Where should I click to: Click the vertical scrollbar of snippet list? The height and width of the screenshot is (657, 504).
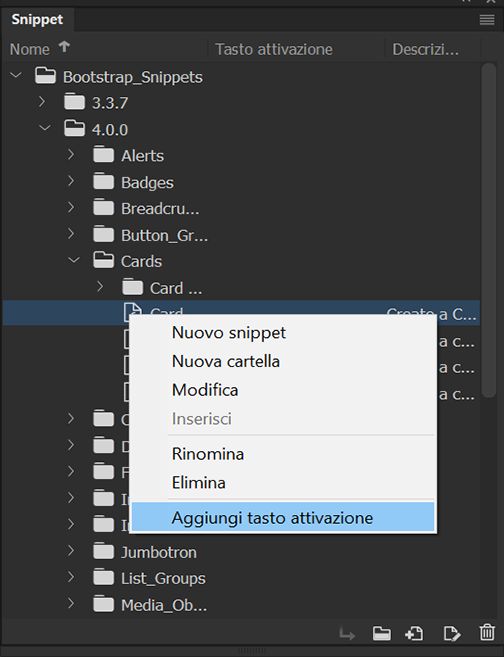(x=488, y=229)
